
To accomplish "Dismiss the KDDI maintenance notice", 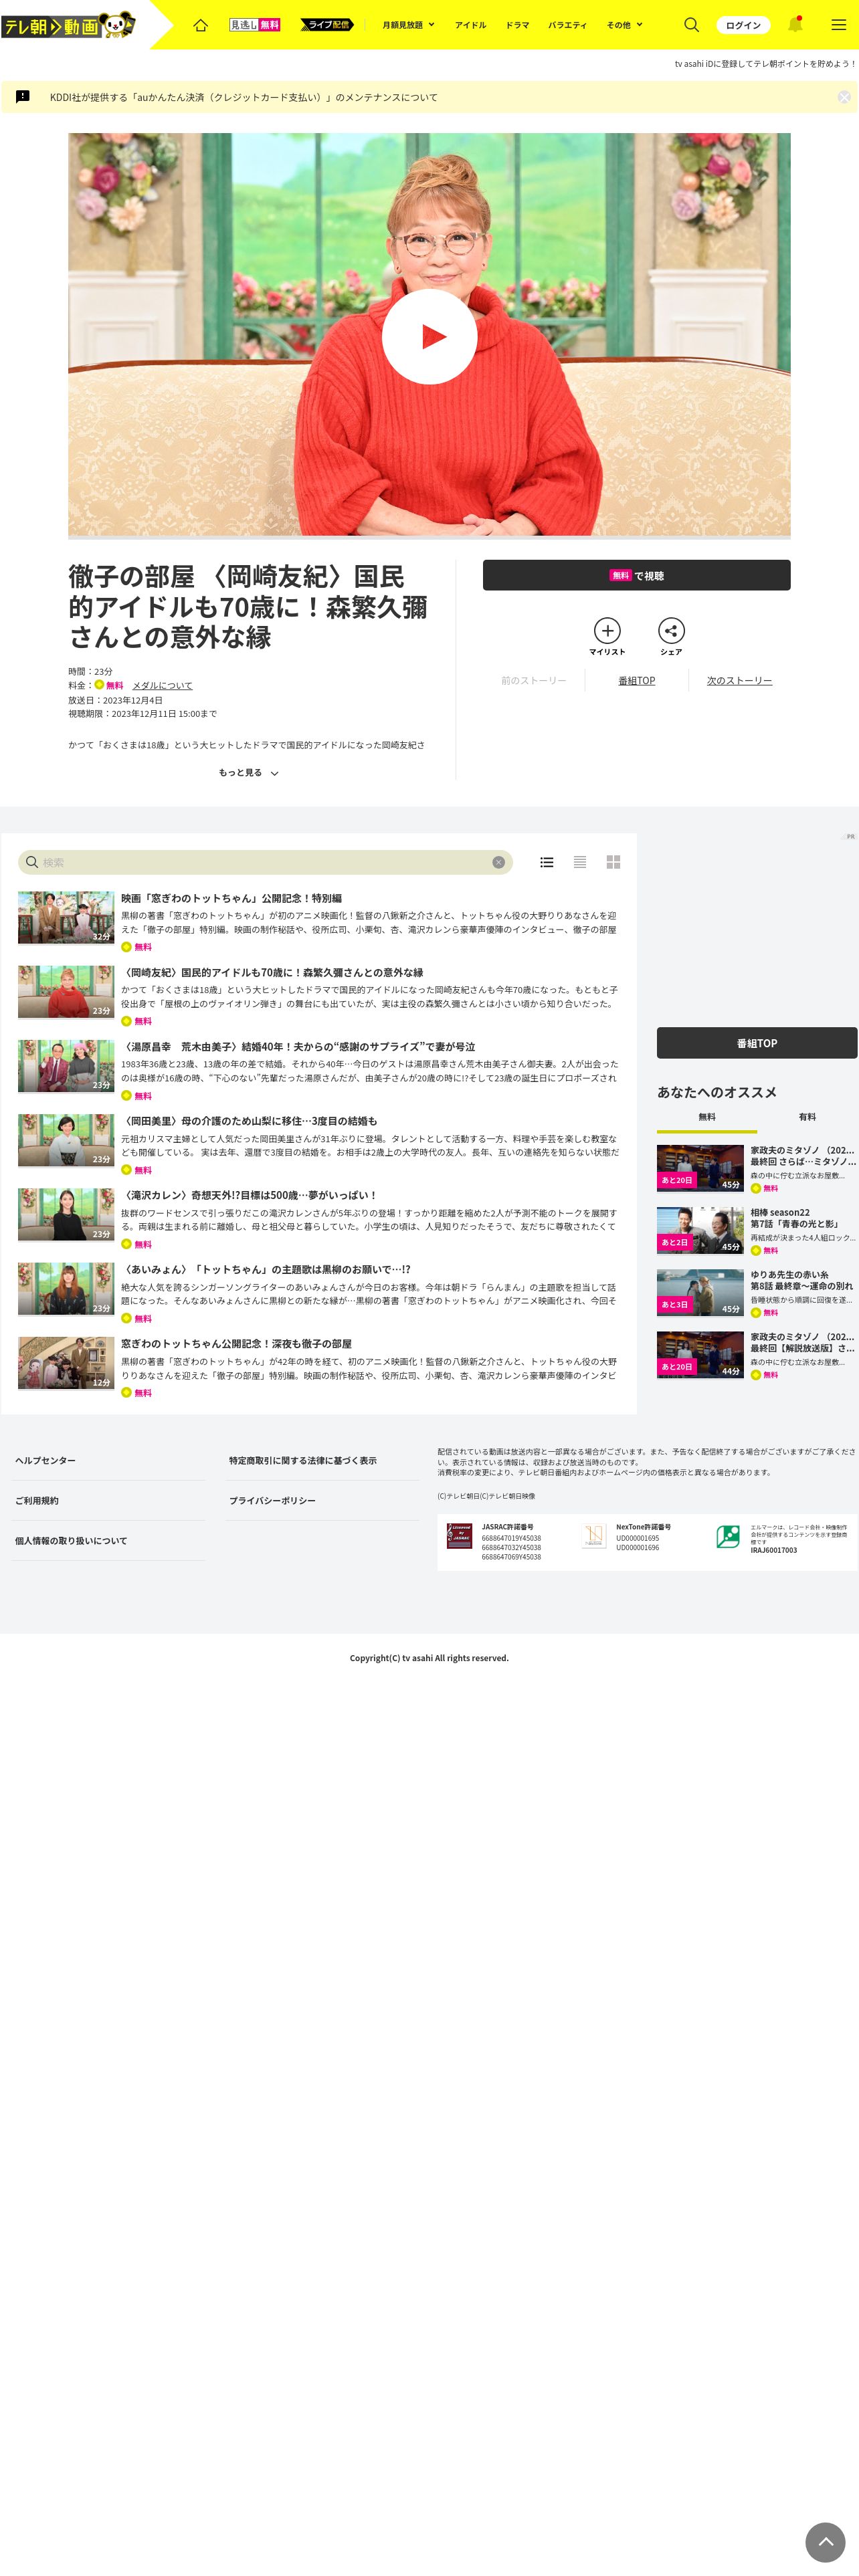I will coord(844,97).
